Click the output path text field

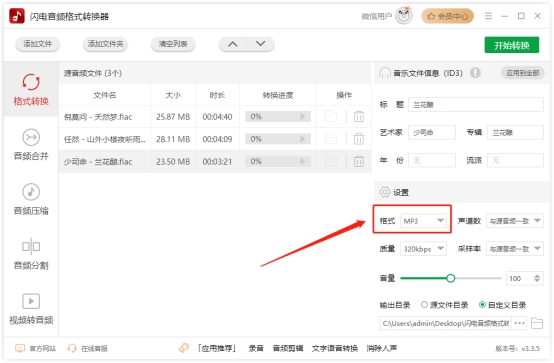446,323
